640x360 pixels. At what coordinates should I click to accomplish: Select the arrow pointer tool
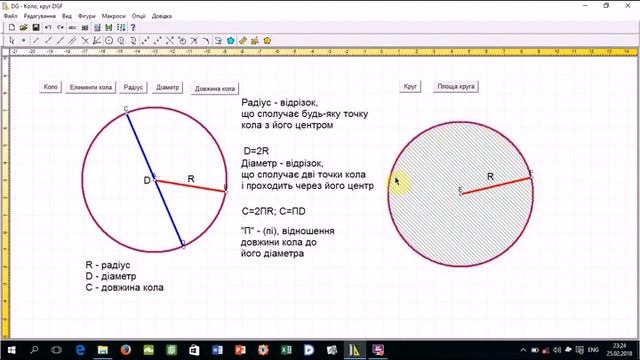11,40
